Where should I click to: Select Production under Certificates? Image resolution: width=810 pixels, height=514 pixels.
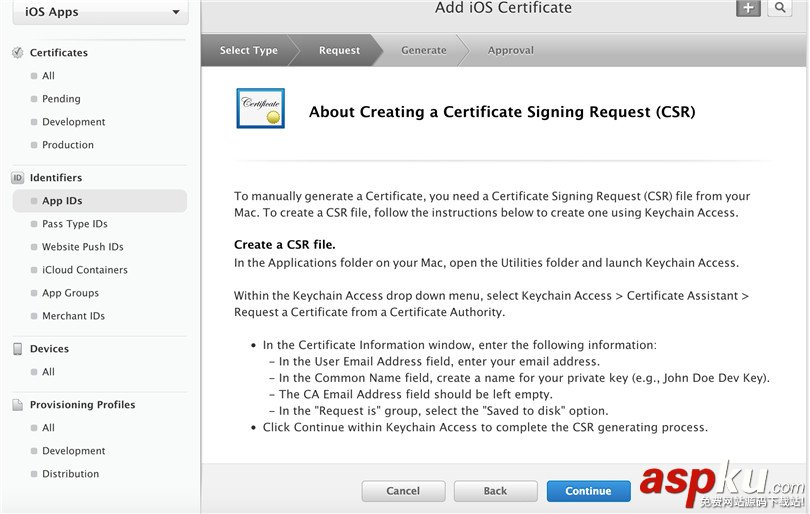(x=68, y=145)
